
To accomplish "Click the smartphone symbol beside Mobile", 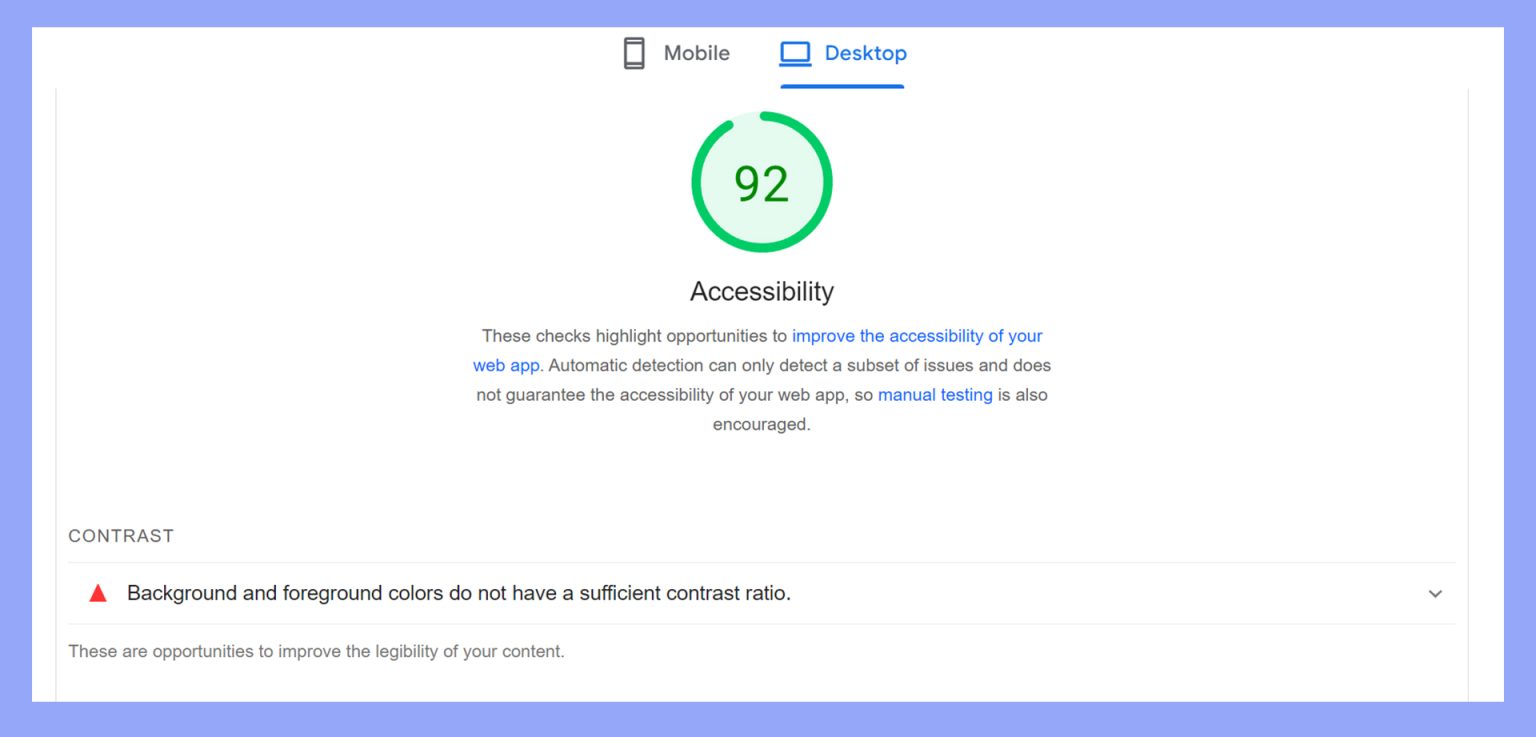I will pos(634,53).
